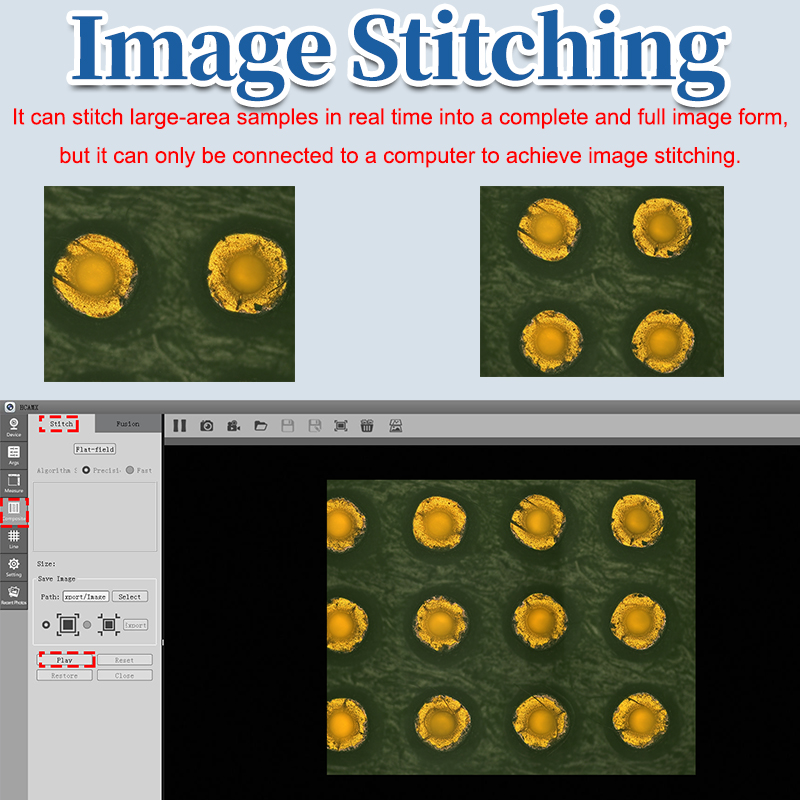This screenshot has width=800, height=800.
Task: Switch to the Fusion tab
Action: pos(128,424)
